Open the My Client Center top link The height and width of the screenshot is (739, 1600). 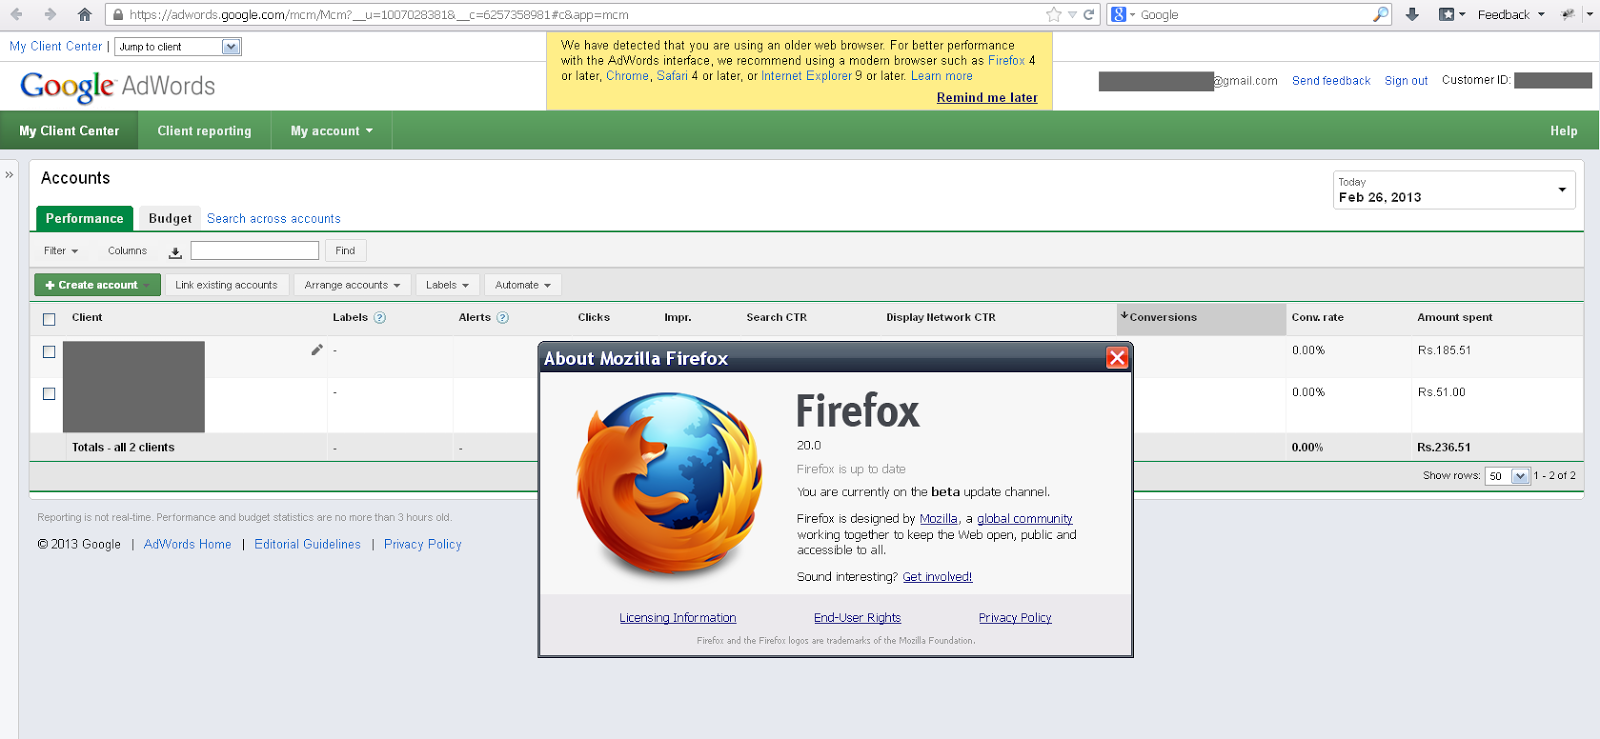(x=56, y=46)
